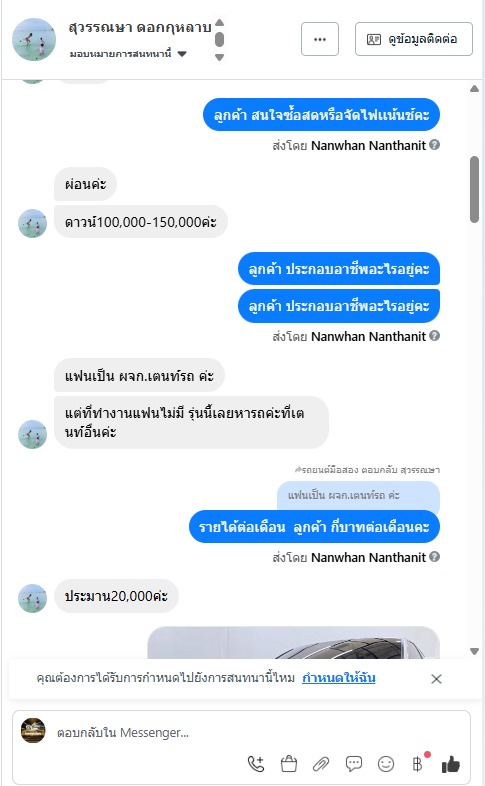Click the phone call icon in composer
This screenshot has width=485, height=786.
click(x=256, y=764)
